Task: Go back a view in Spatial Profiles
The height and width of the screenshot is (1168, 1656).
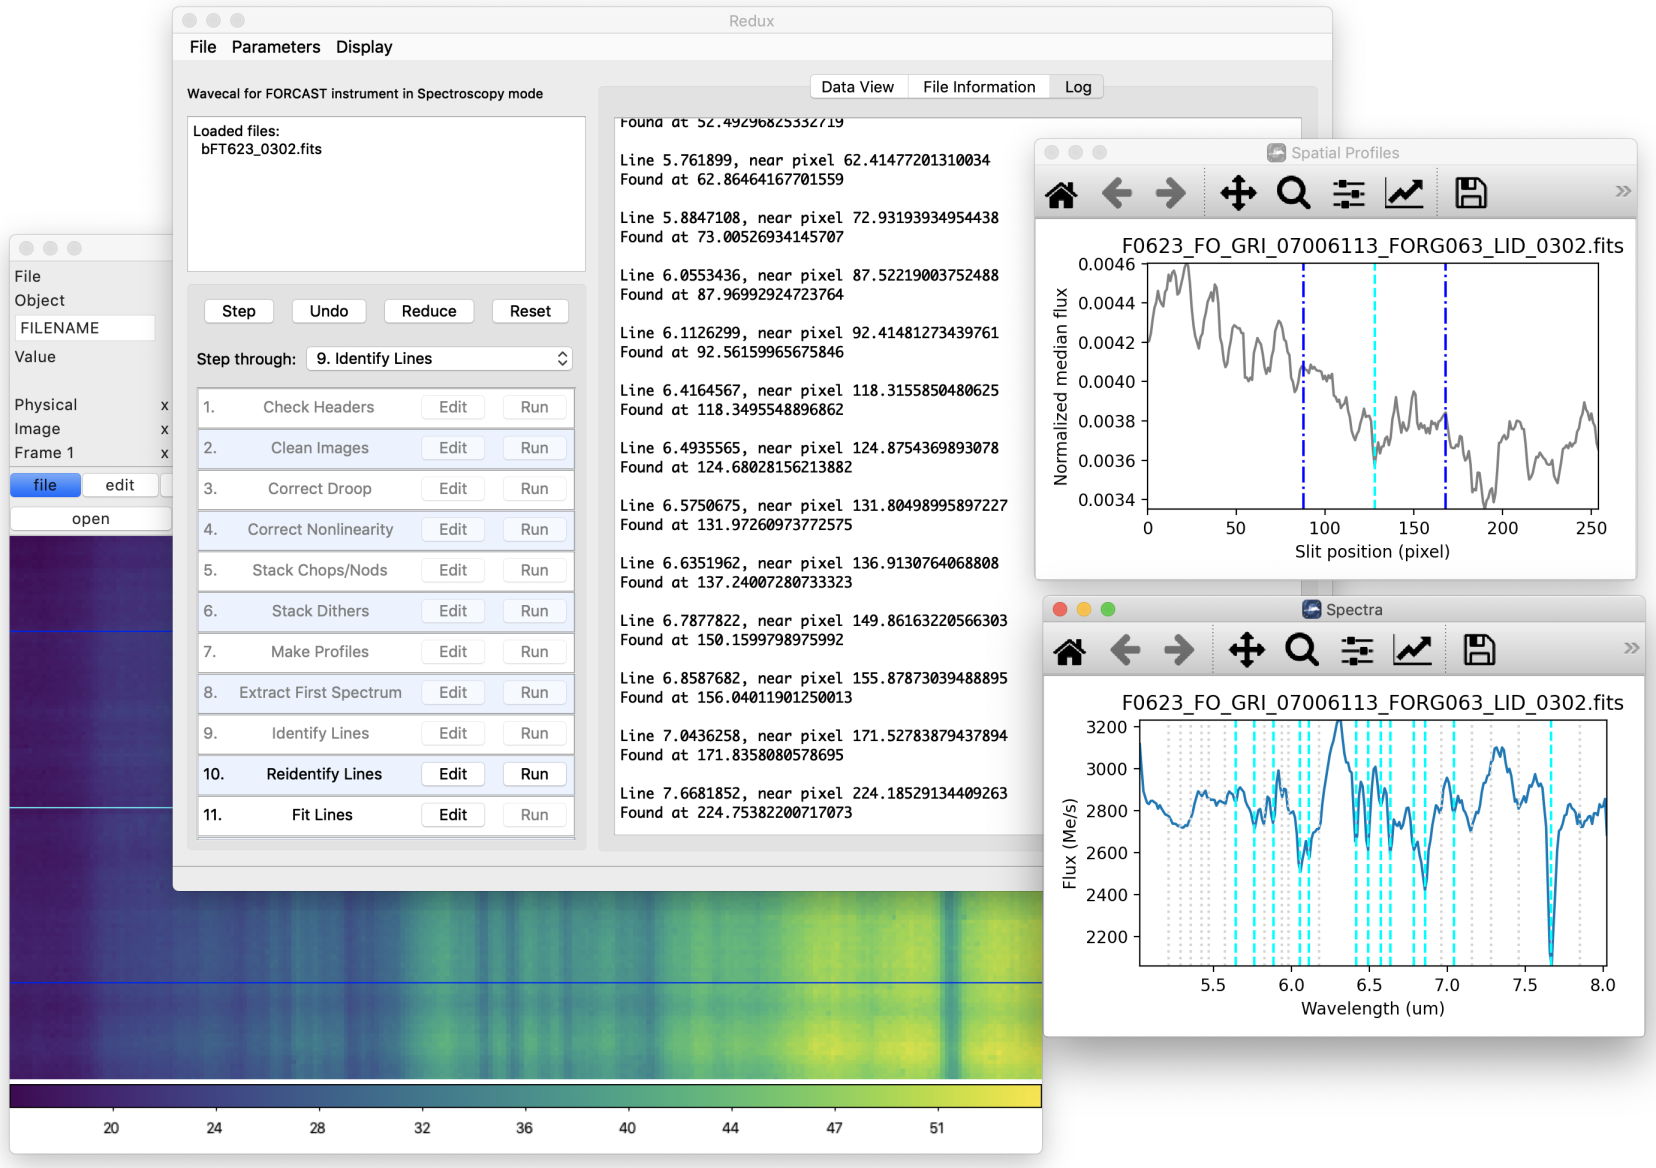Action: 1117,192
